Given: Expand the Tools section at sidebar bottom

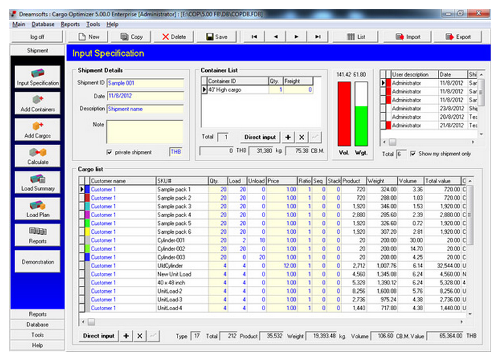Looking at the screenshot, I should [37, 335].
